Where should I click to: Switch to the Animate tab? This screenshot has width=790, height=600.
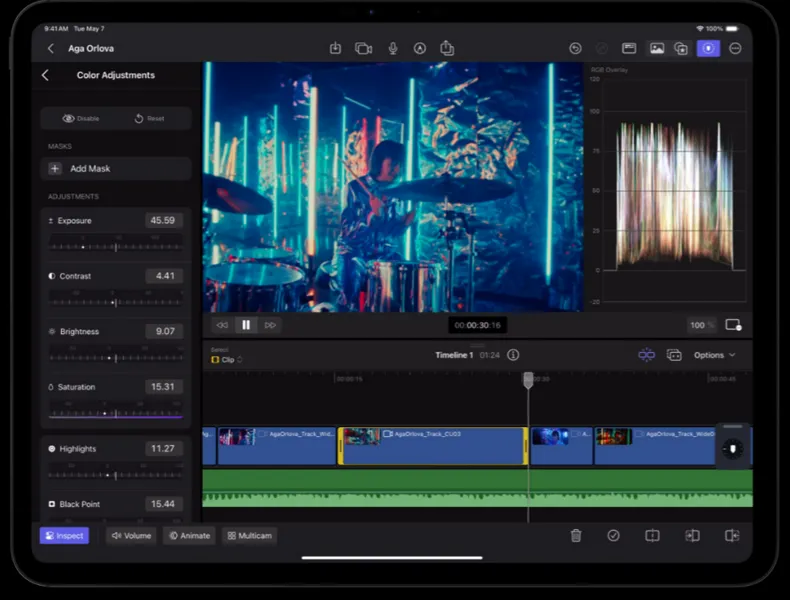click(189, 536)
